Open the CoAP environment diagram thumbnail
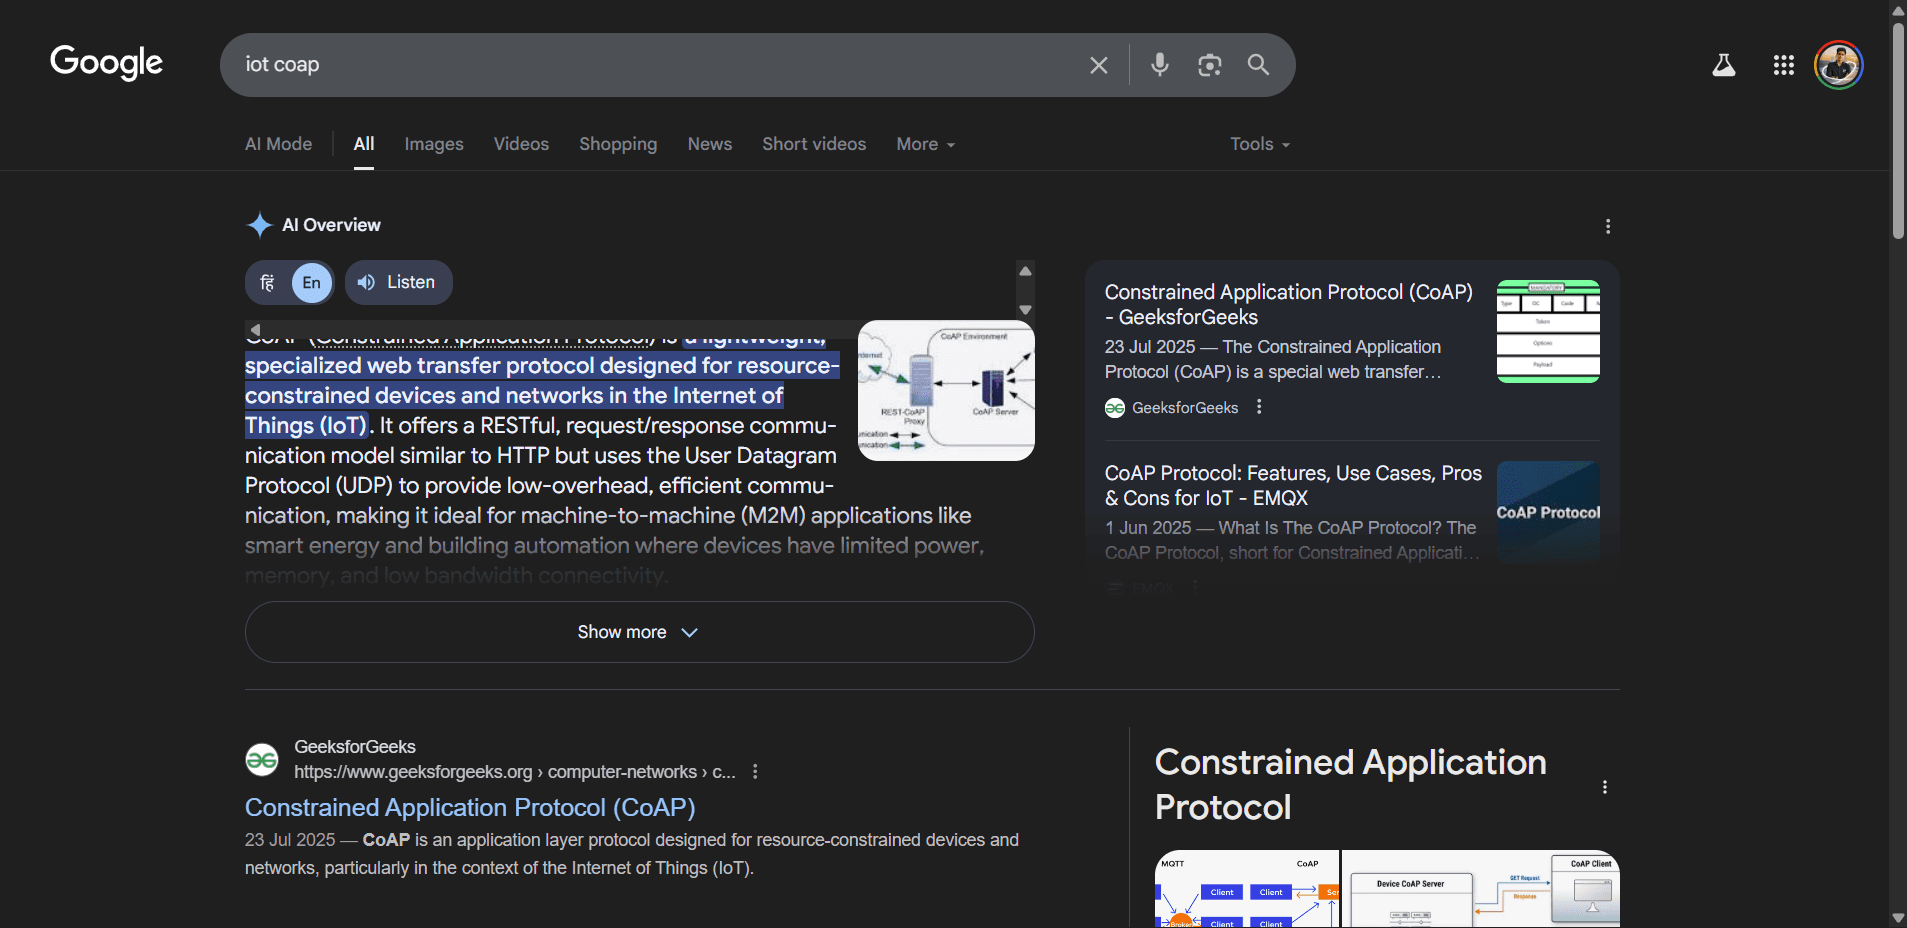The height and width of the screenshot is (928, 1907). 946,390
